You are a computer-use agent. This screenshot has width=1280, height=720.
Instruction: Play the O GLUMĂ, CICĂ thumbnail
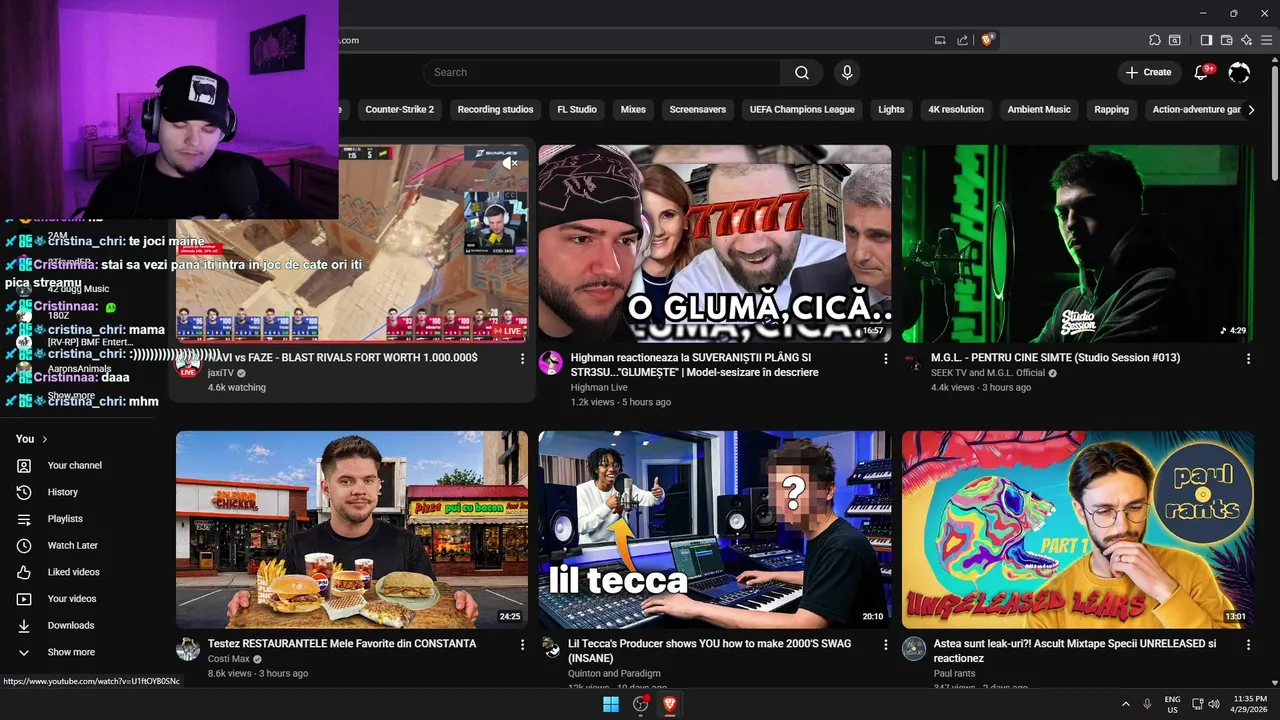(714, 243)
